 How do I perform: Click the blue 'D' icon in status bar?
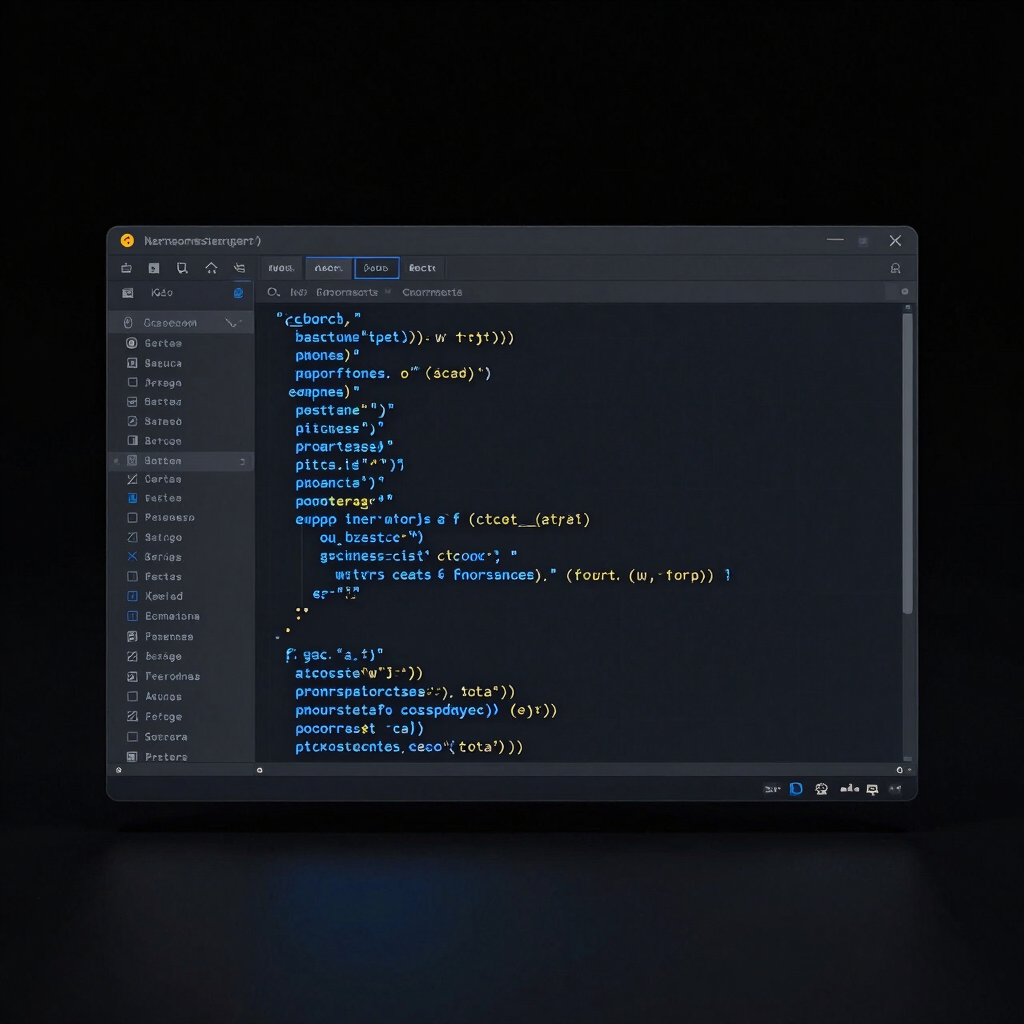click(x=796, y=789)
